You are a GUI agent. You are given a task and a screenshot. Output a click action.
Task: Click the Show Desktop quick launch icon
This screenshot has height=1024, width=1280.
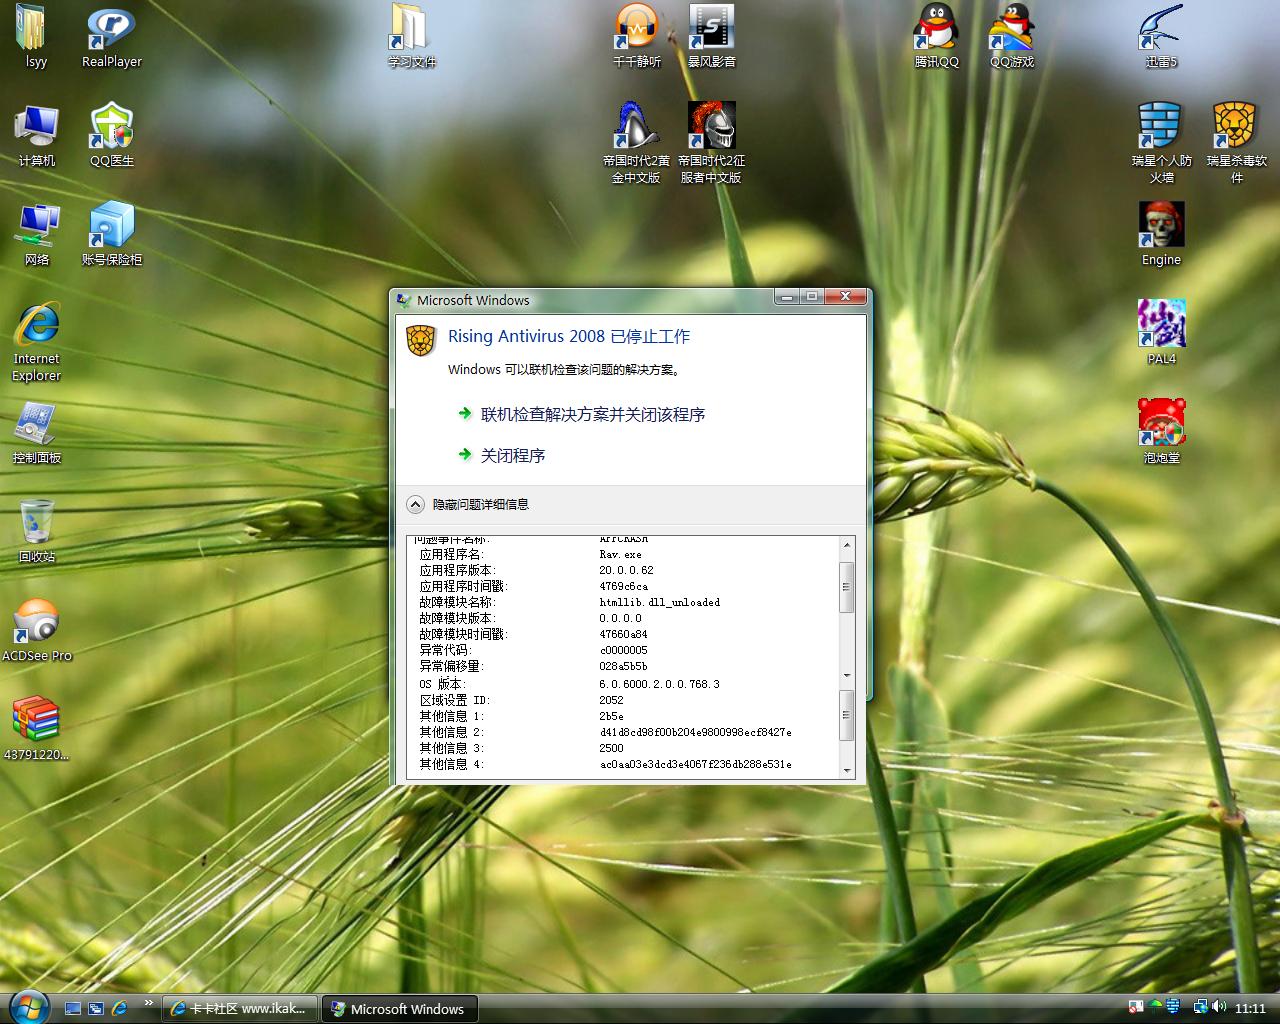click(72, 1009)
